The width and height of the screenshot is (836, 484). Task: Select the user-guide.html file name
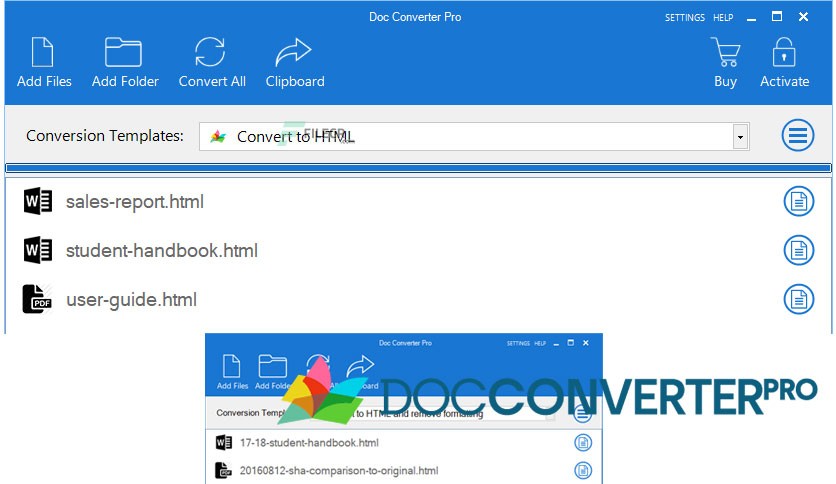[131, 300]
